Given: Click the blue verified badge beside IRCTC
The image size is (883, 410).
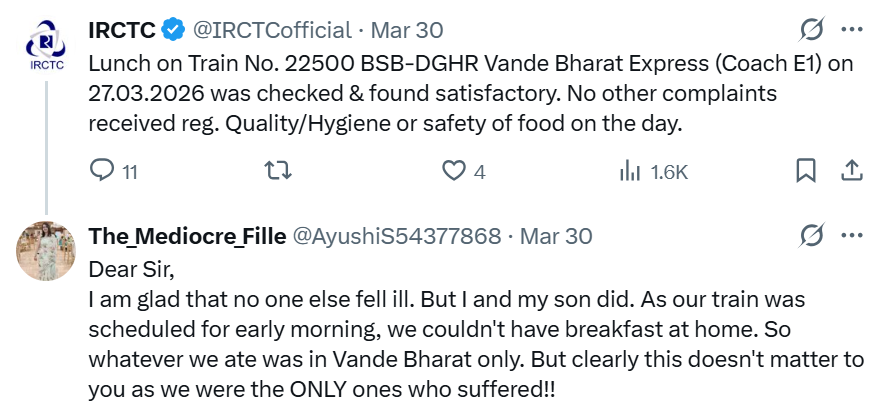Looking at the screenshot, I should [x=174, y=30].
